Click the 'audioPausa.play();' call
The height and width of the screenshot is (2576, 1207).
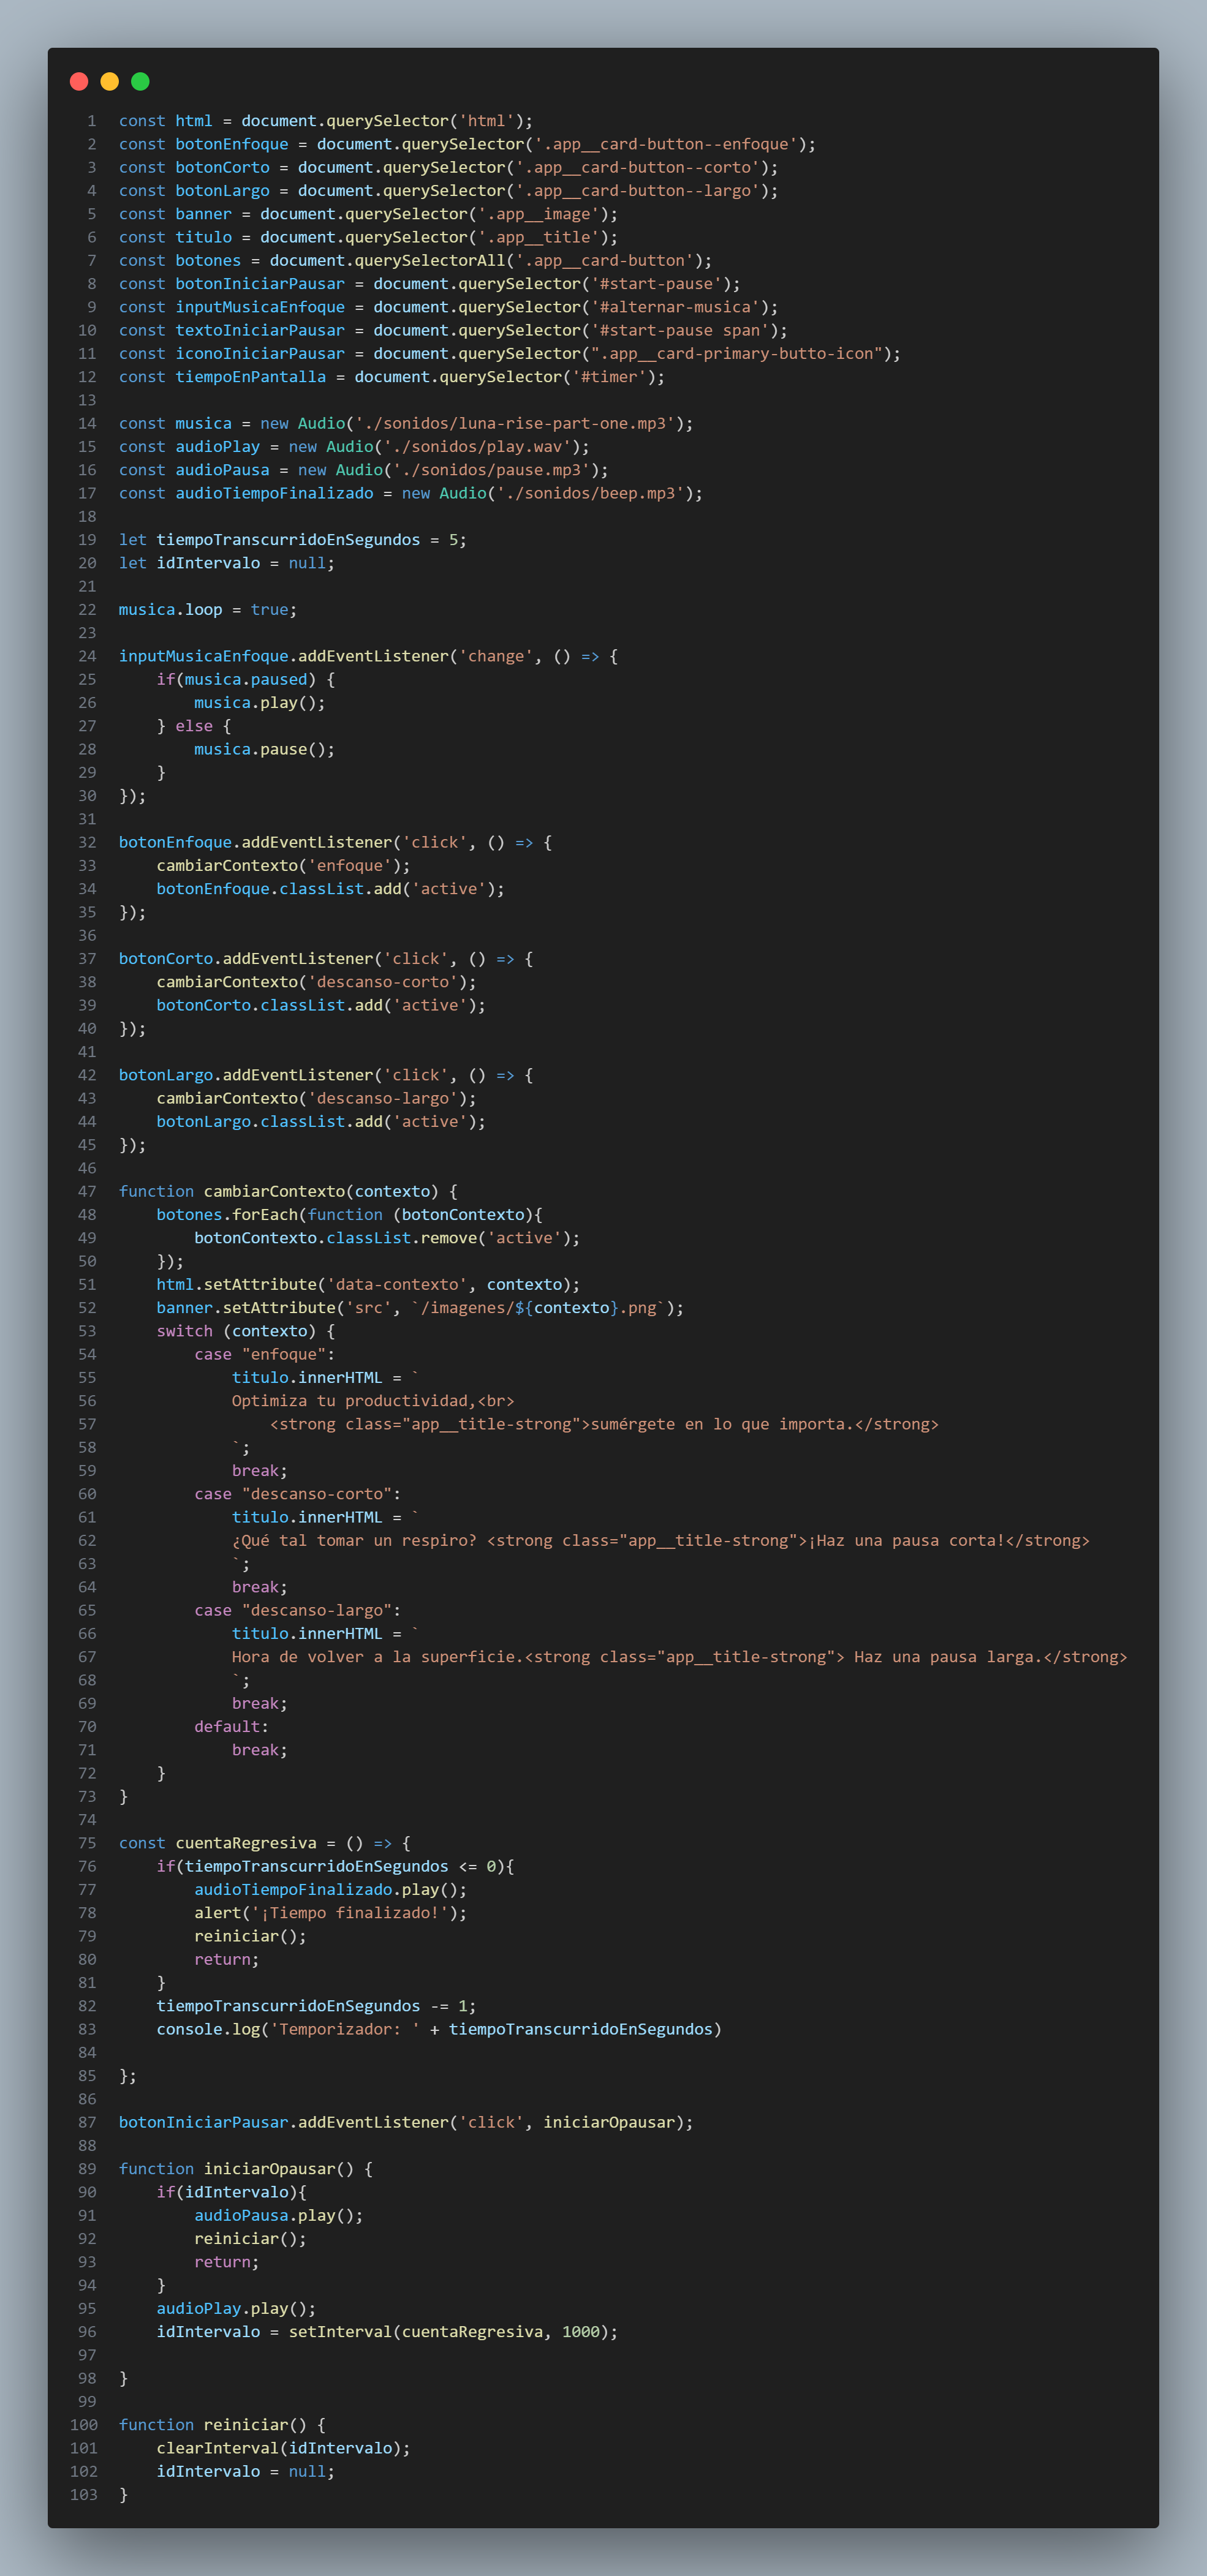tap(278, 2215)
